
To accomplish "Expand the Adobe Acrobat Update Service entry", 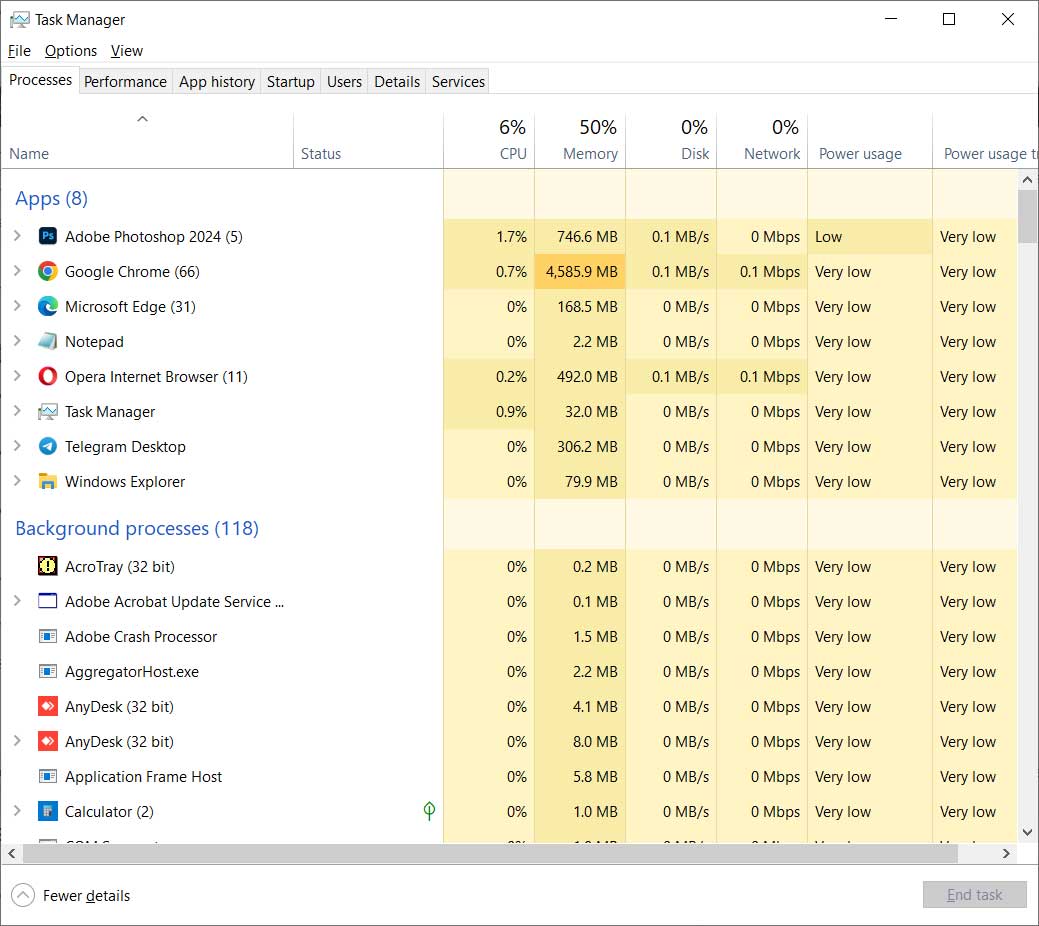I will pos(16,601).
